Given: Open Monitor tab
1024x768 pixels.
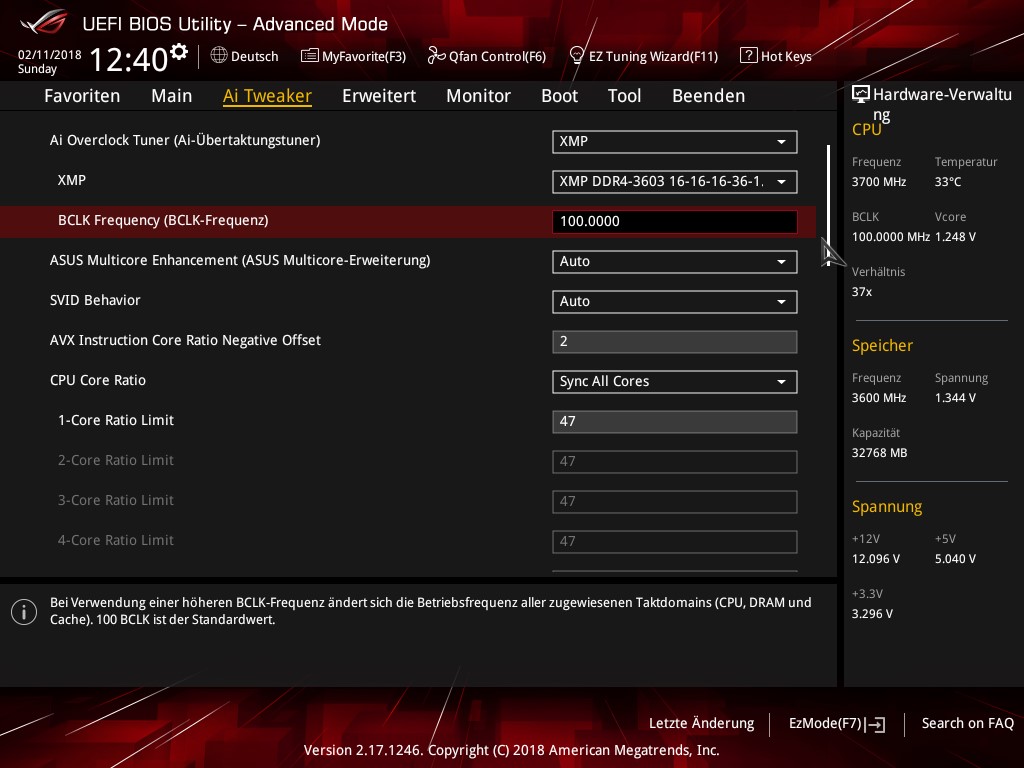Looking at the screenshot, I should point(478,96).
